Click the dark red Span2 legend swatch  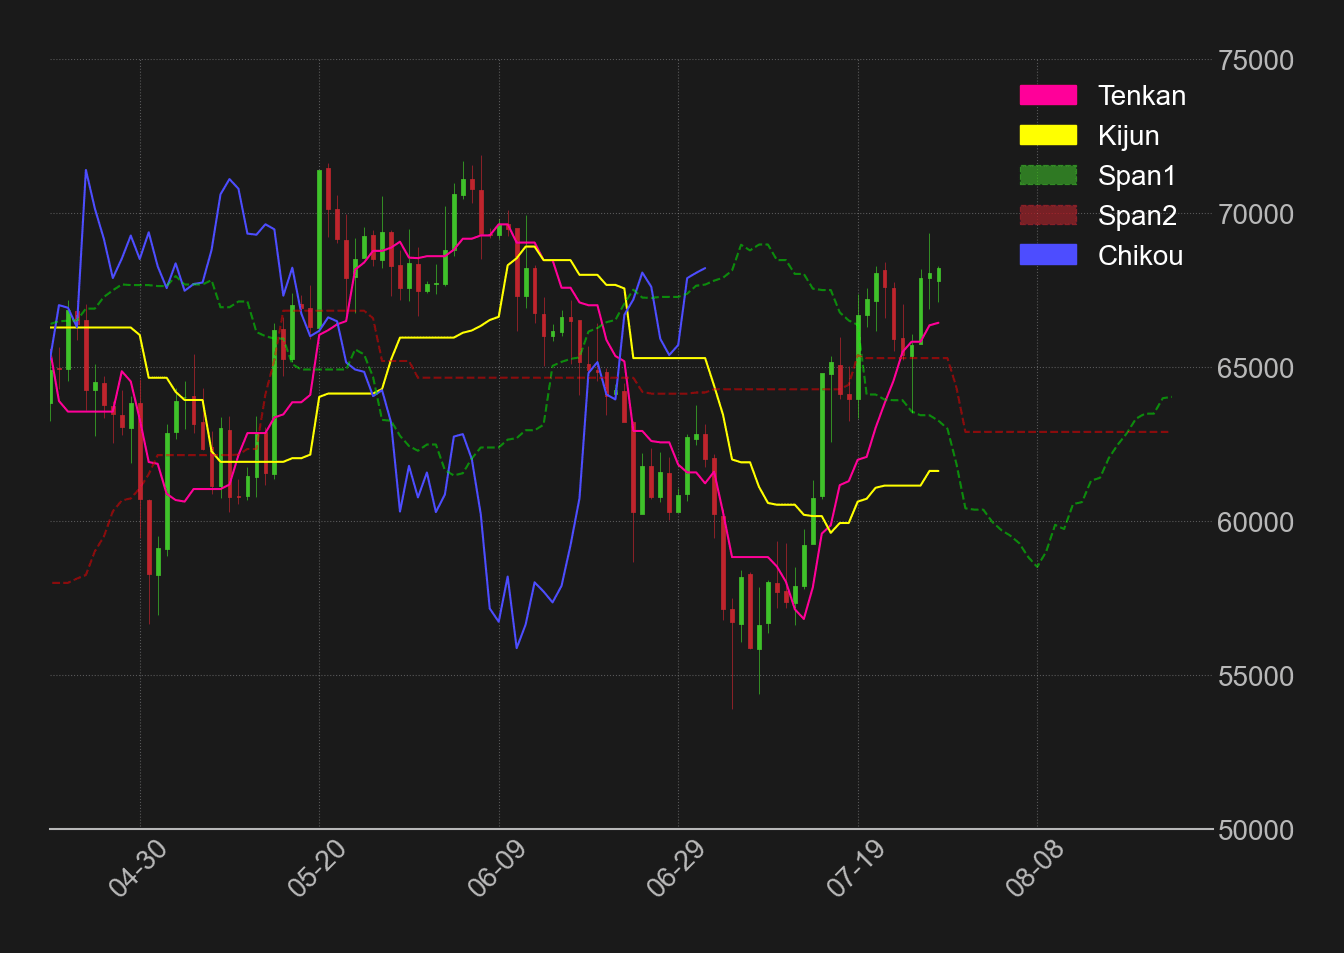tap(1048, 215)
